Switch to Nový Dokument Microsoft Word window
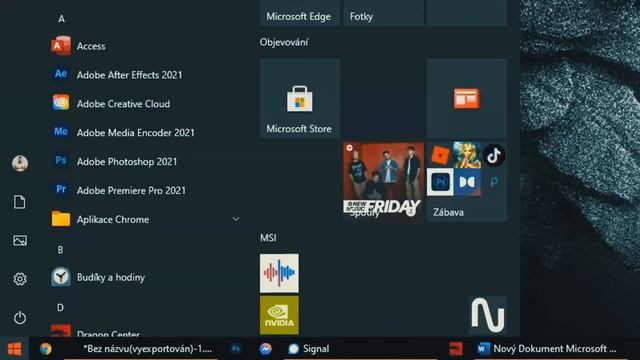This screenshot has height=360, width=640. [547, 349]
